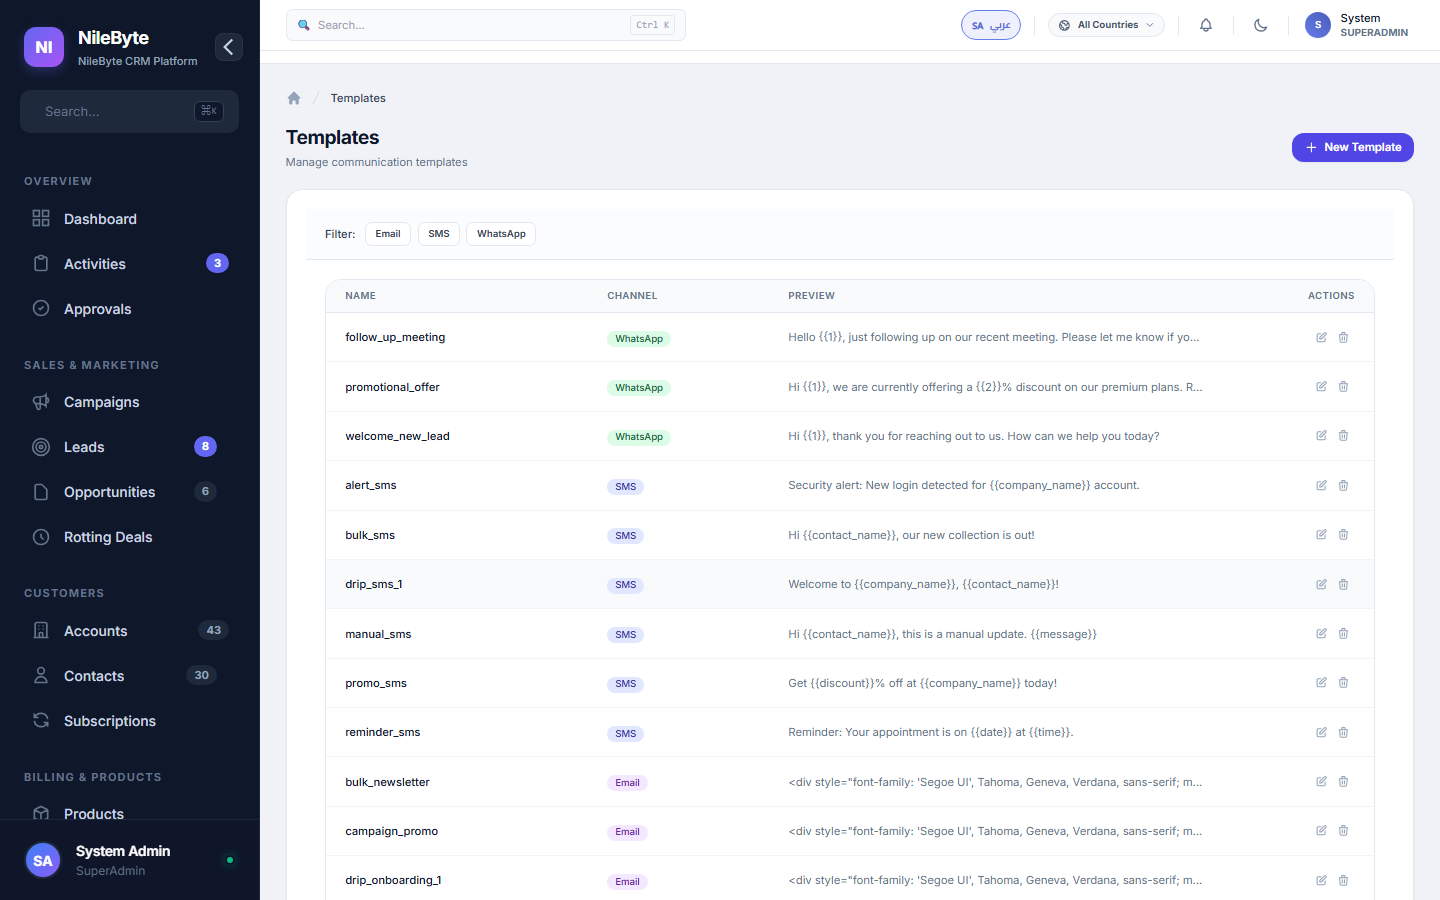1440x900 pixels.
Task: Click the Templates breadcrumb link
Action: (x=358, y=98)
